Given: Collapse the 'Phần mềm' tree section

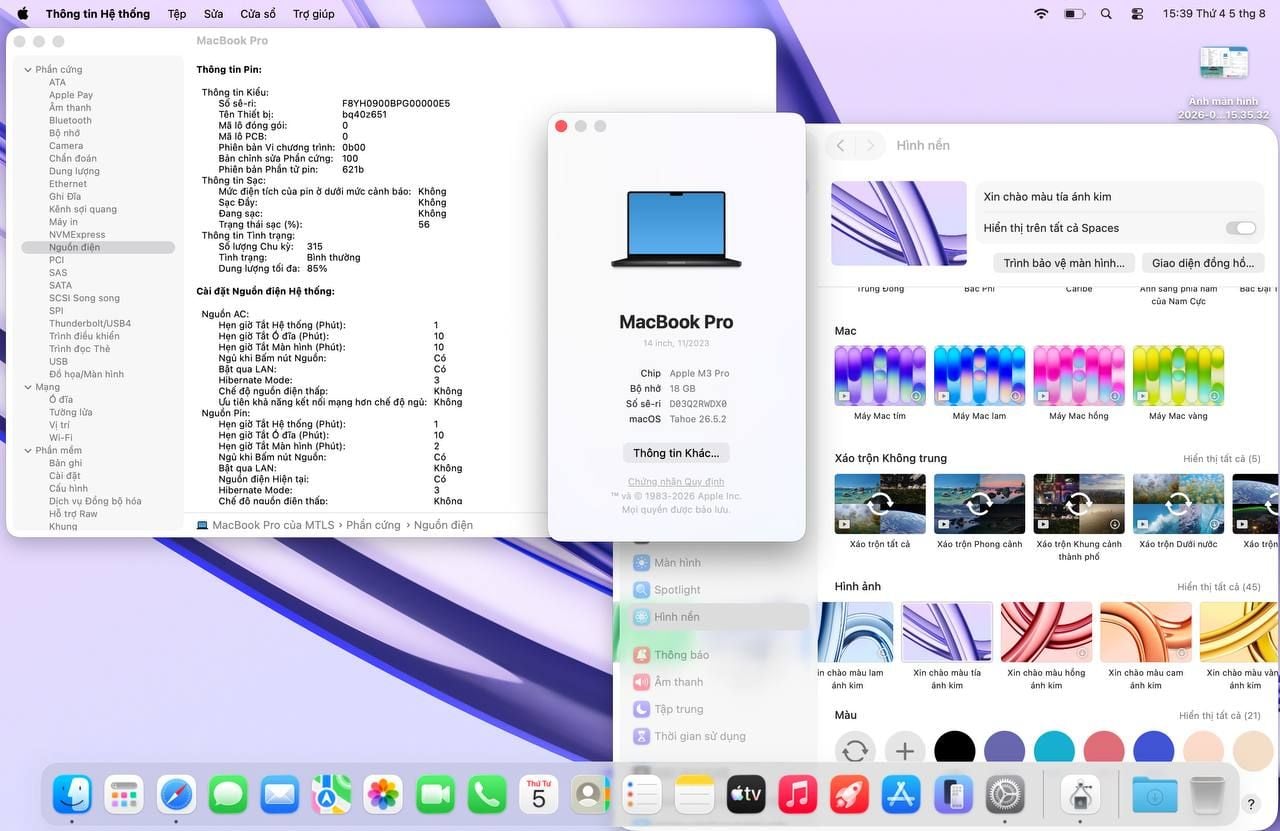Looking at the screenshot, I should tap(28, 451).
